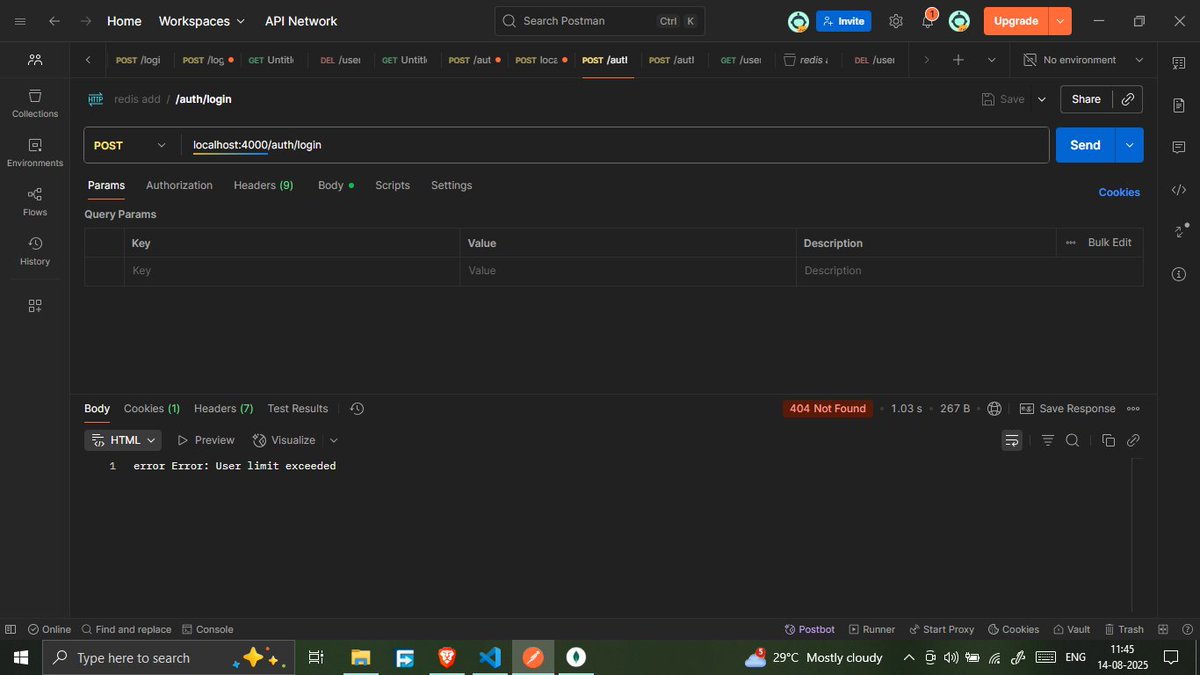This screenshot has width=1200, height=675.
Task: Click the link icon in response toolbar
Action: point(1133,440)
